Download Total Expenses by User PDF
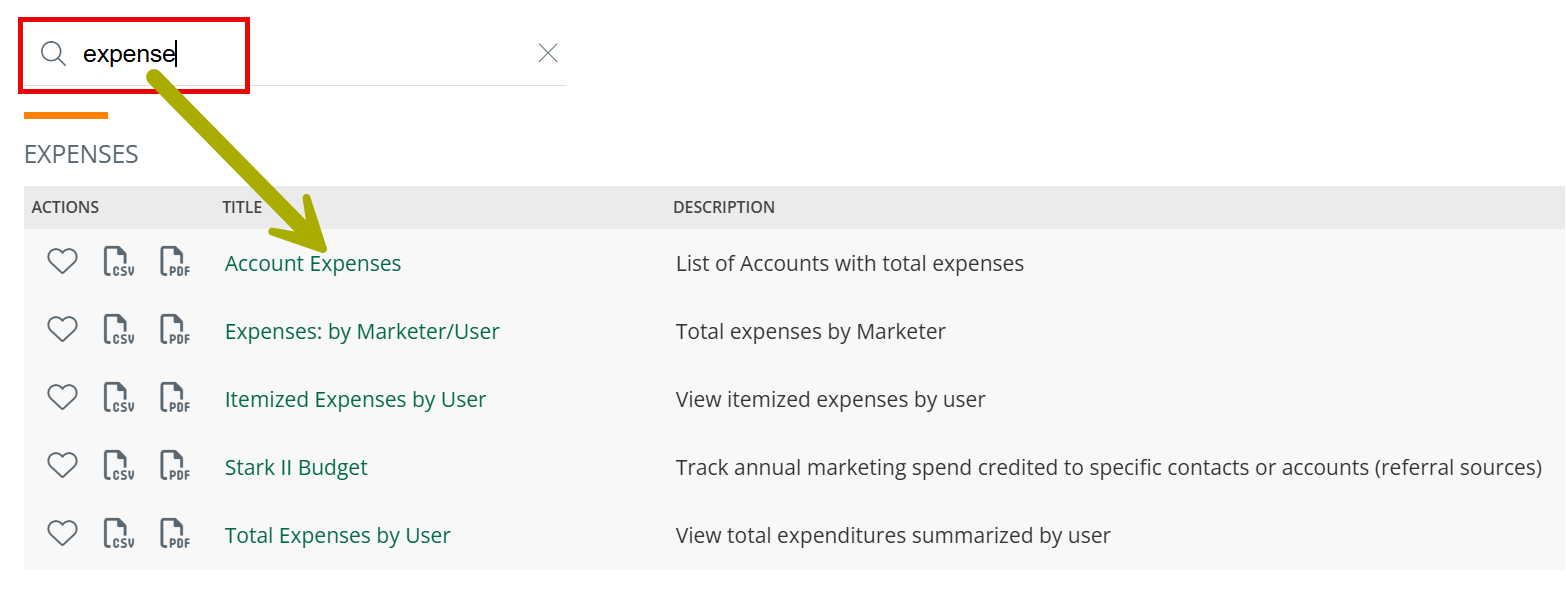1566x590 pixels. [175, 534]
